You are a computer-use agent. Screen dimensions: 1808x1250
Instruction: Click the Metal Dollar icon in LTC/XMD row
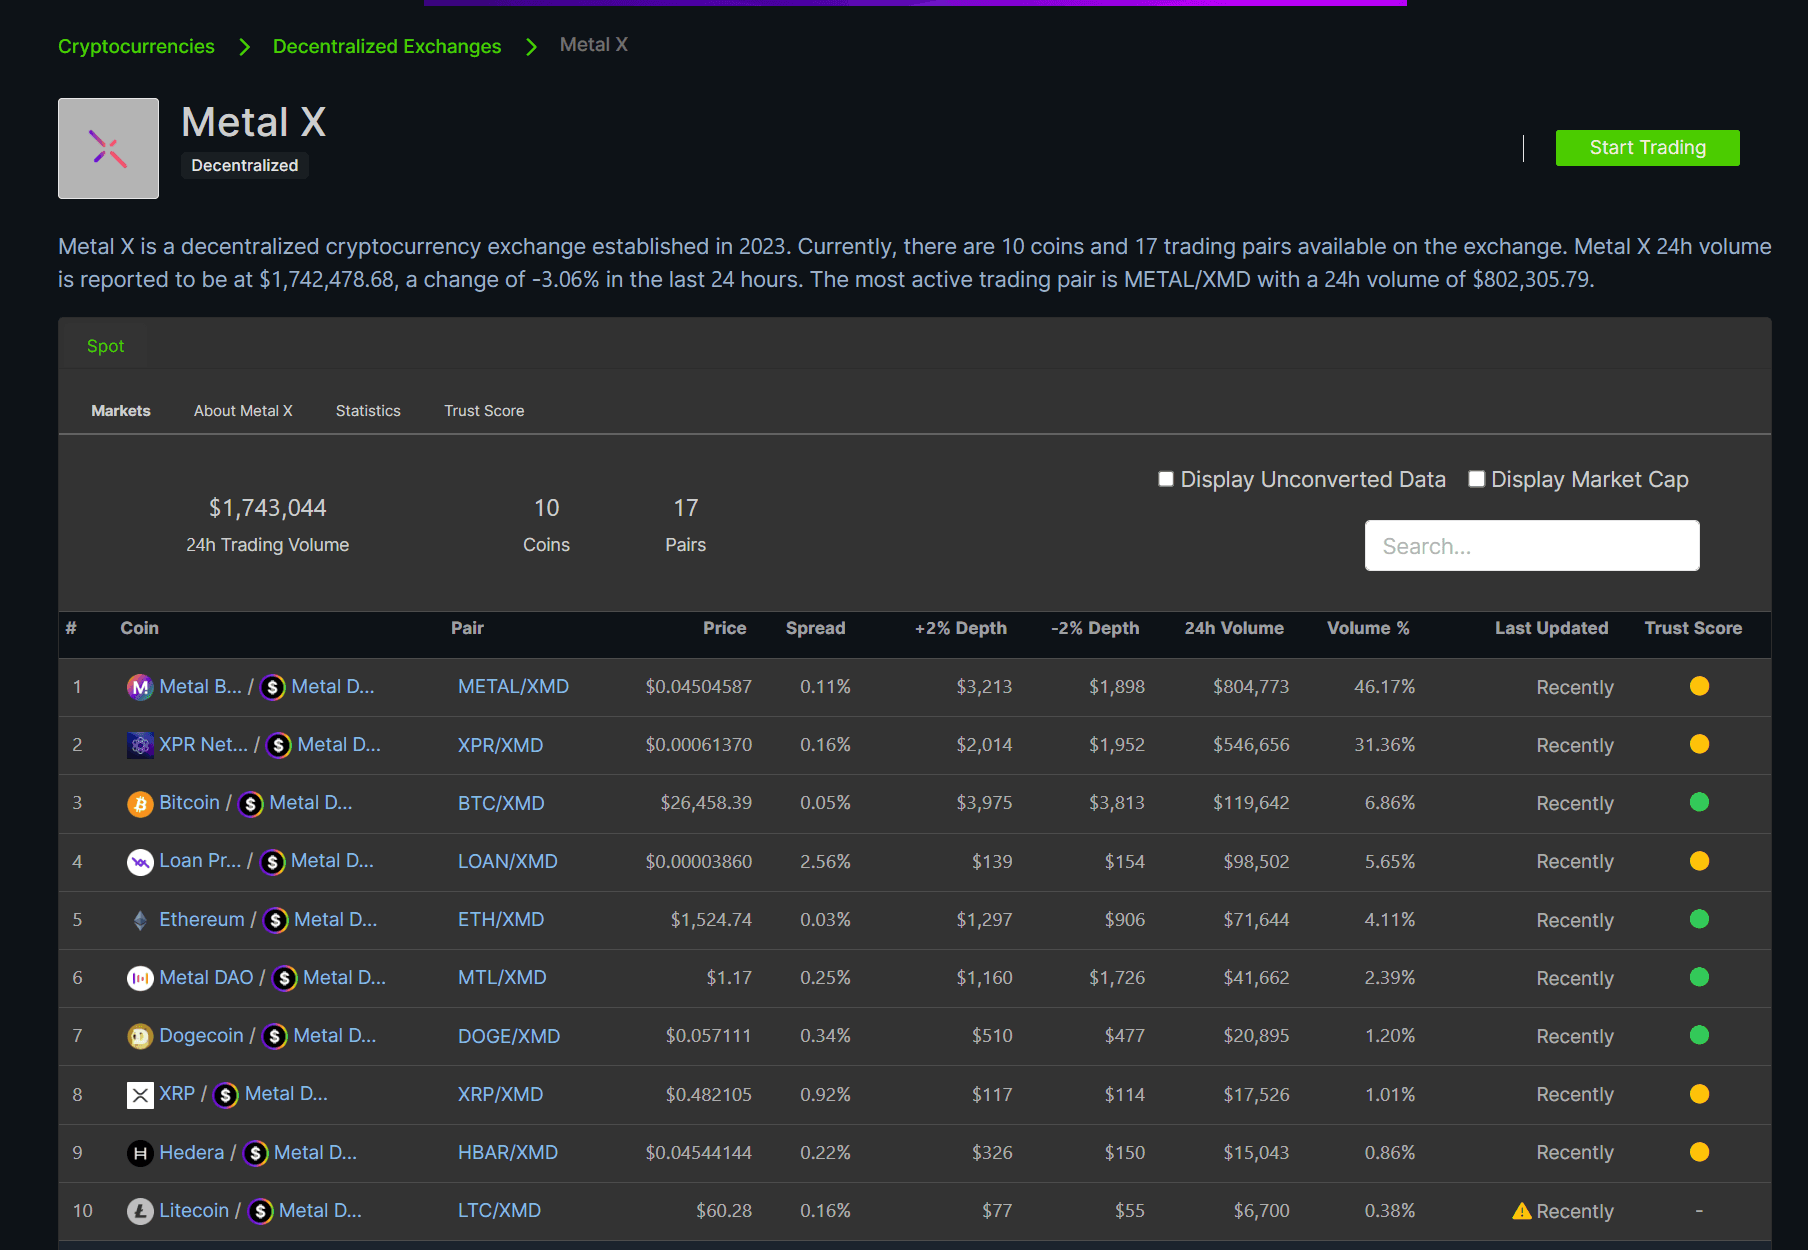click(x=260, y=1211)
